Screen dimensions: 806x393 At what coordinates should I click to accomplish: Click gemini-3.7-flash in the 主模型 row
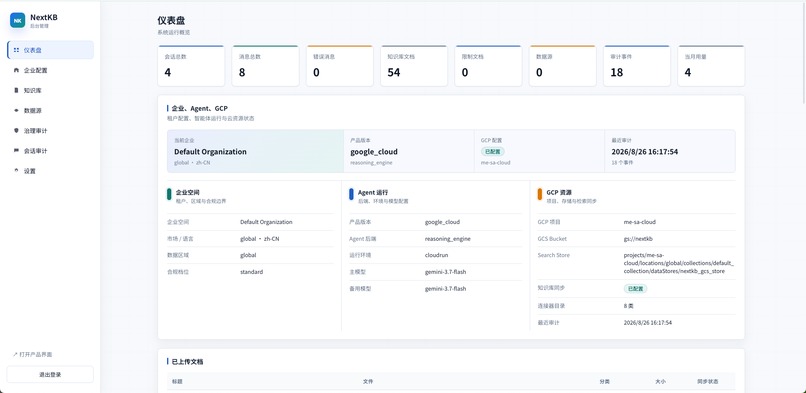click(x=445, y=272)
